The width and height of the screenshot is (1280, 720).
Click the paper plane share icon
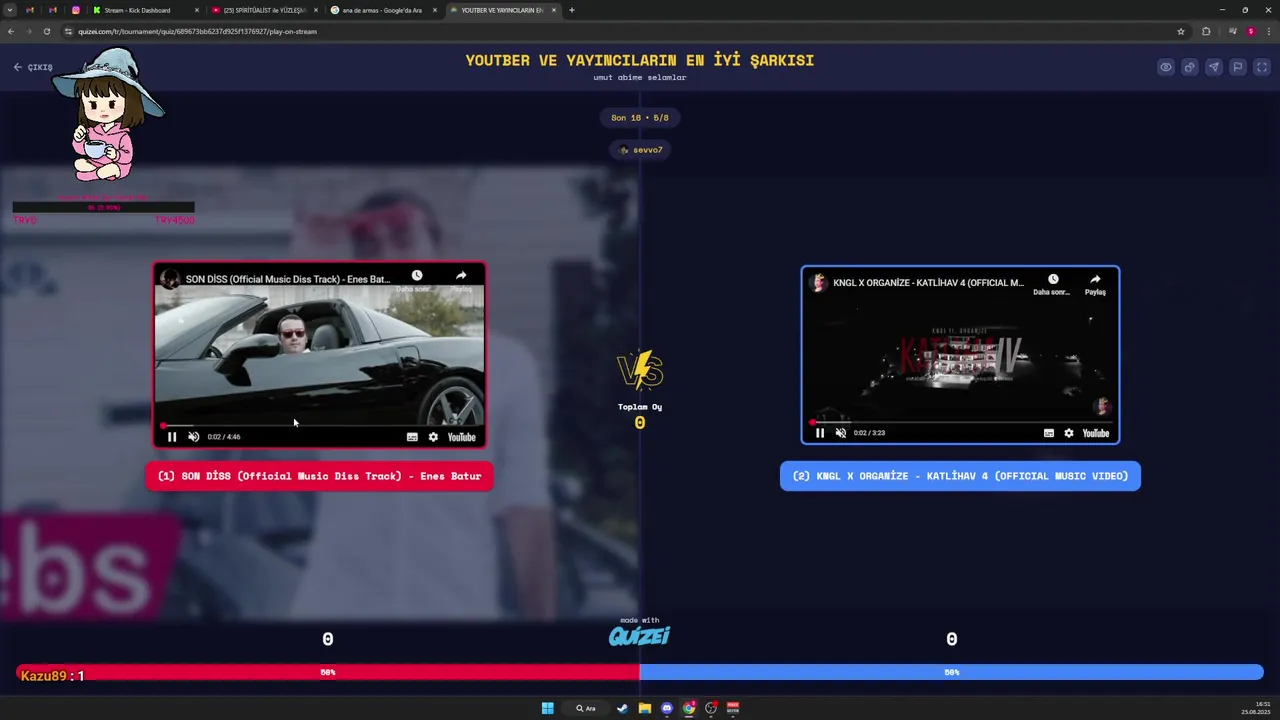coord(1214,67)
